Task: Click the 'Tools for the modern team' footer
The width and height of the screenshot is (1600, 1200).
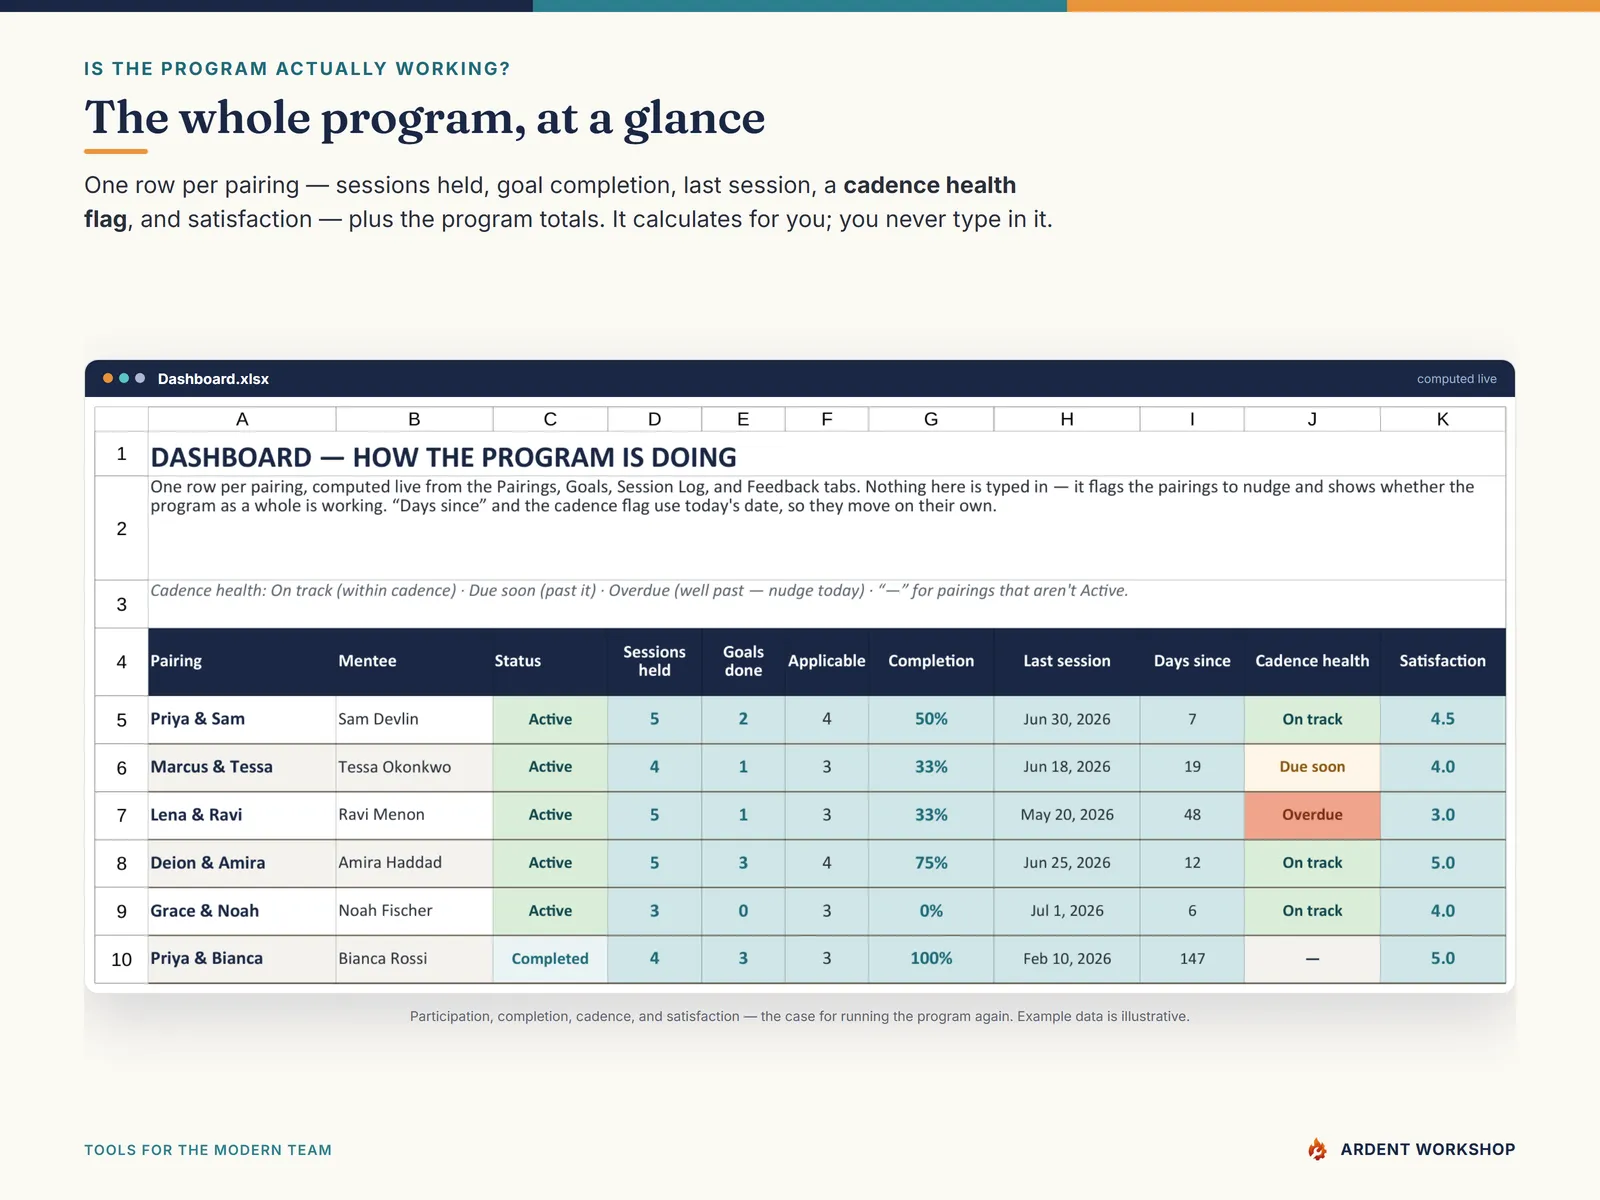Action: (x=208, y=1150)
